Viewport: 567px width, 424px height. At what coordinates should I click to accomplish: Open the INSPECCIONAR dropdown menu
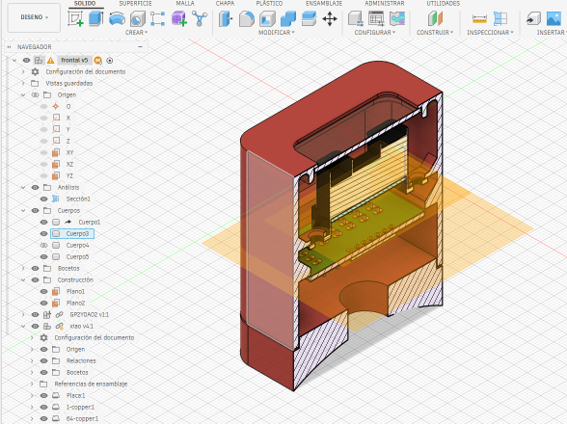490,33
